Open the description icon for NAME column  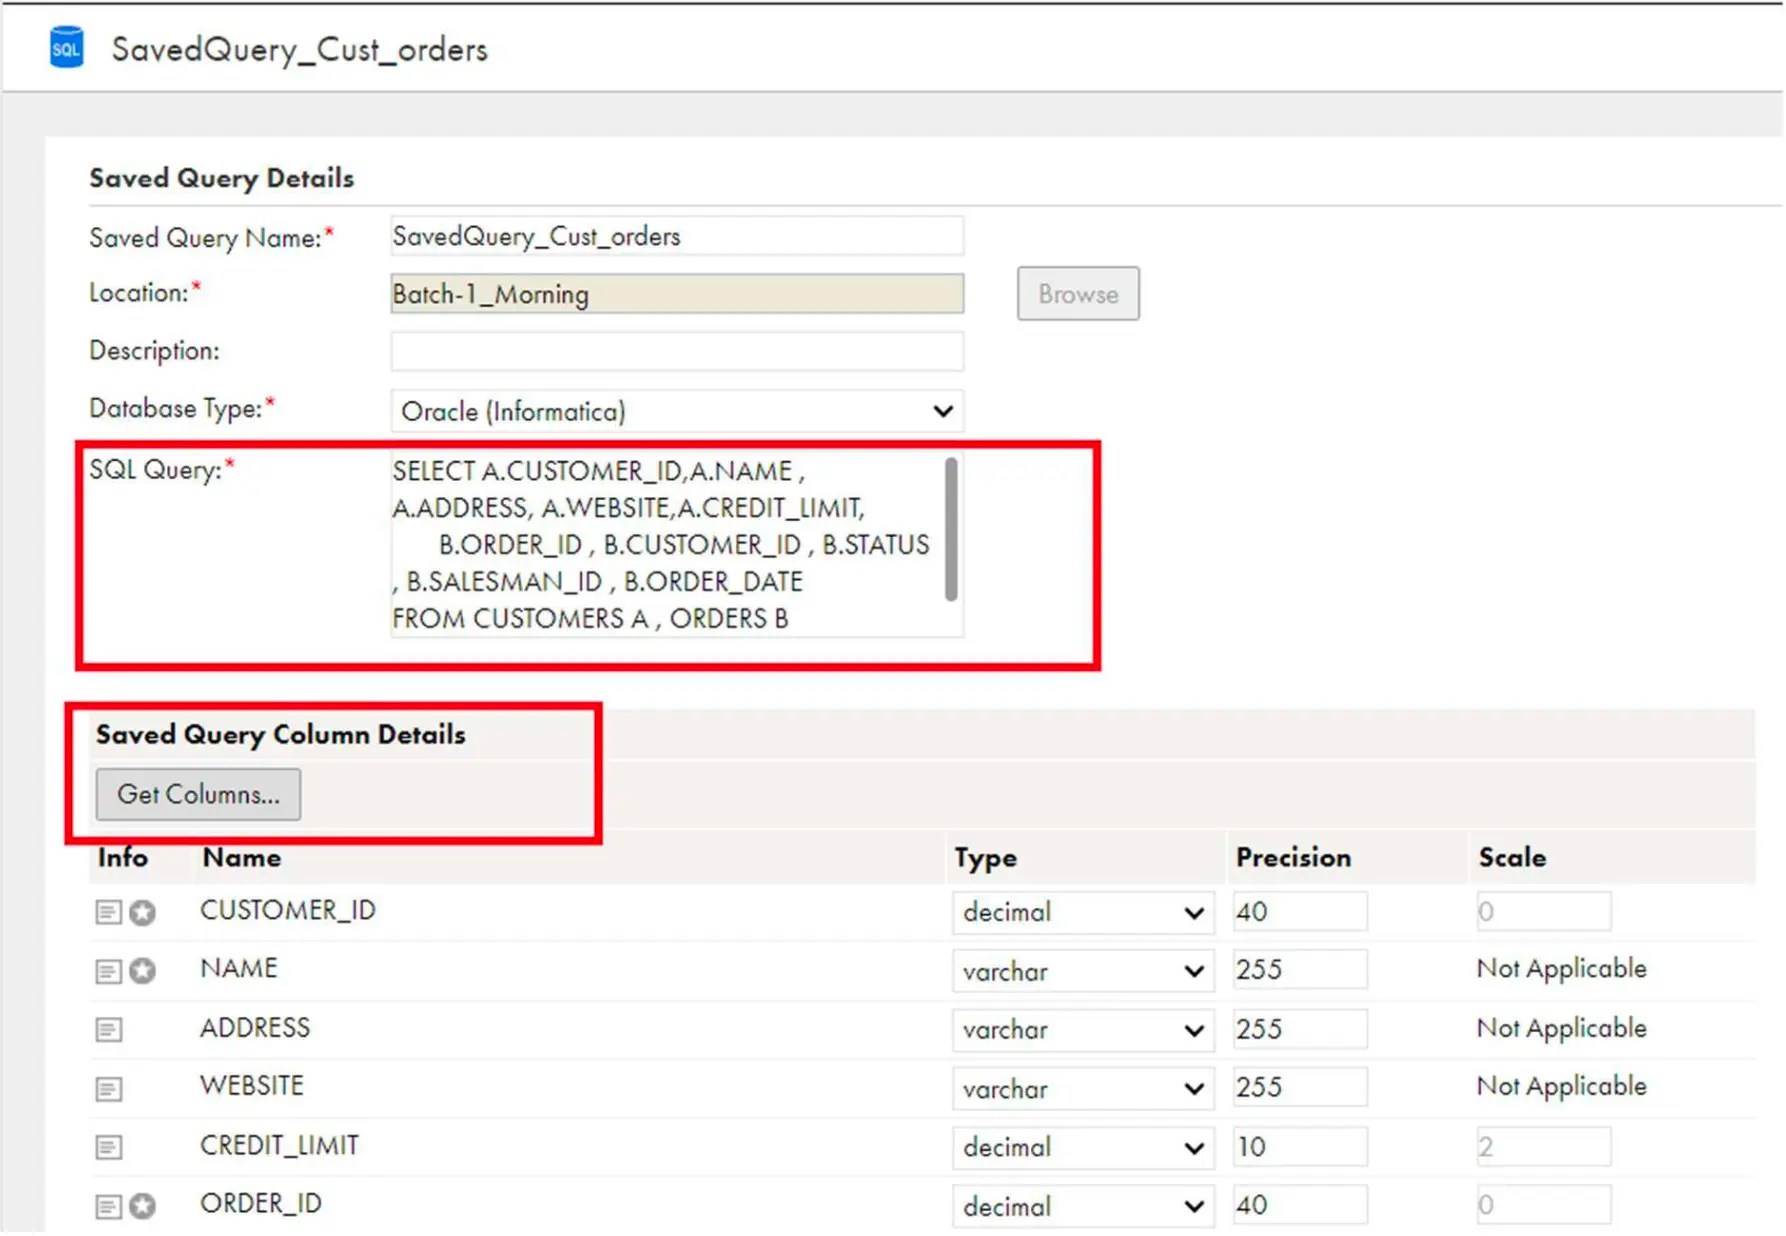click(x=107, y=969)
